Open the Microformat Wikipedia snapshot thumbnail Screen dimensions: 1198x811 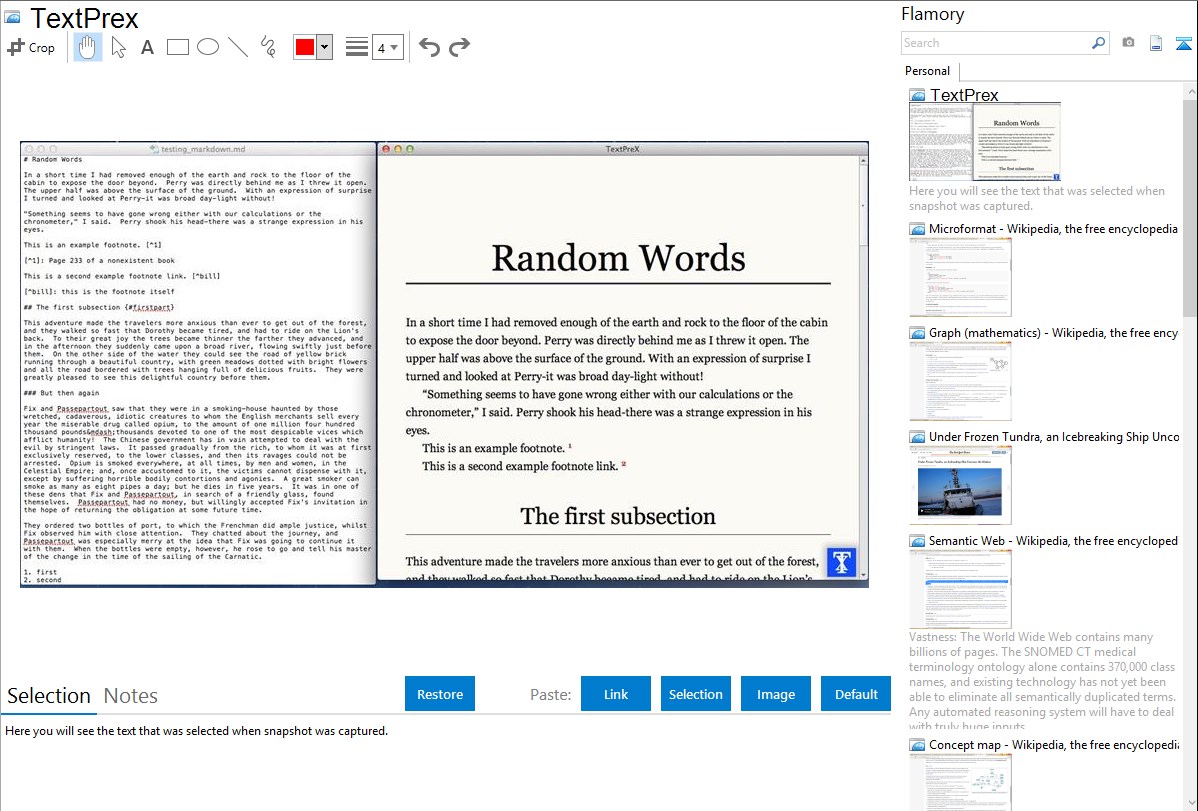click(960, 277)
